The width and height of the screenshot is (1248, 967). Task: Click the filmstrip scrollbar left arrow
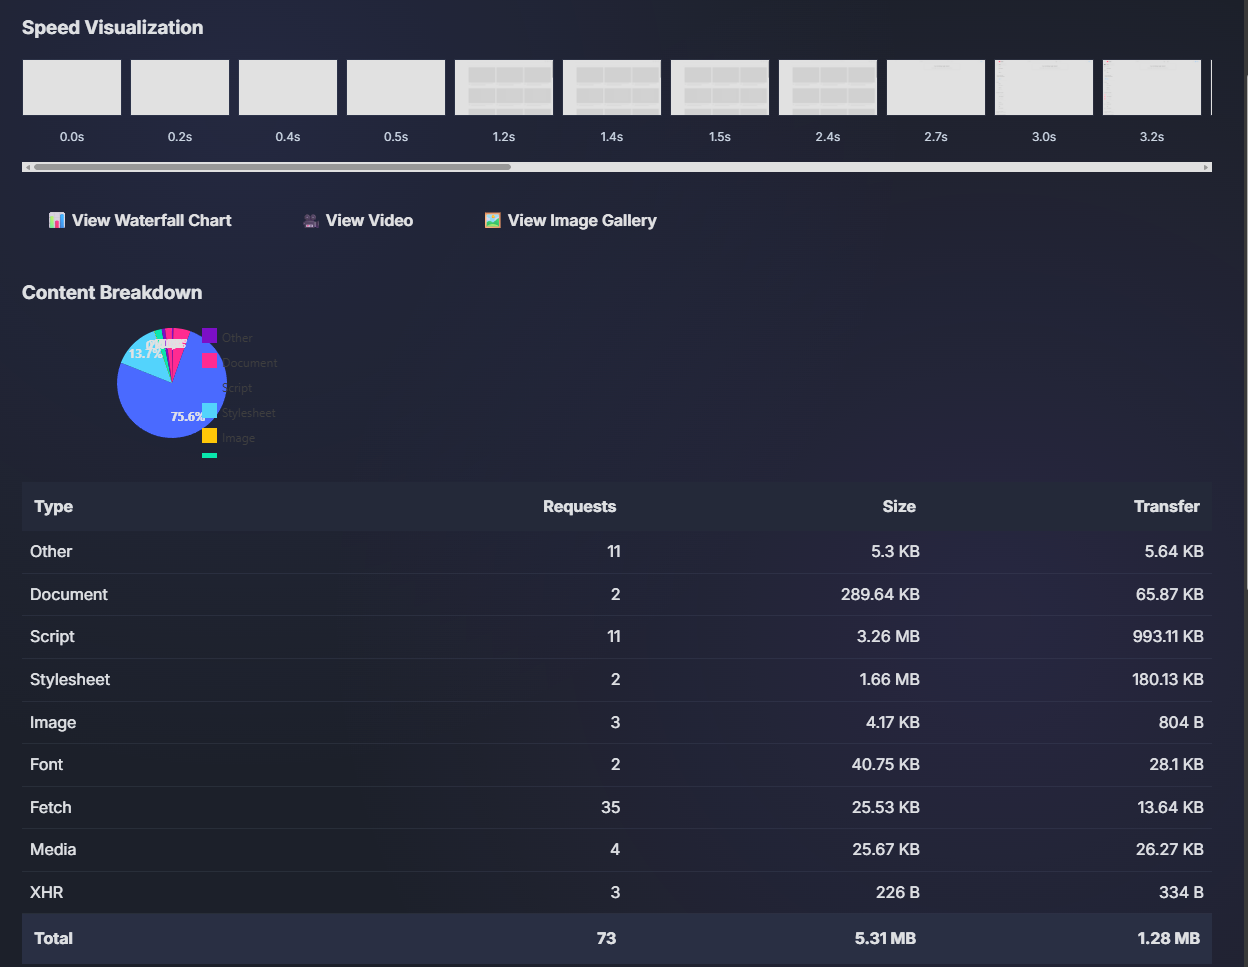(x=27, y=167)
